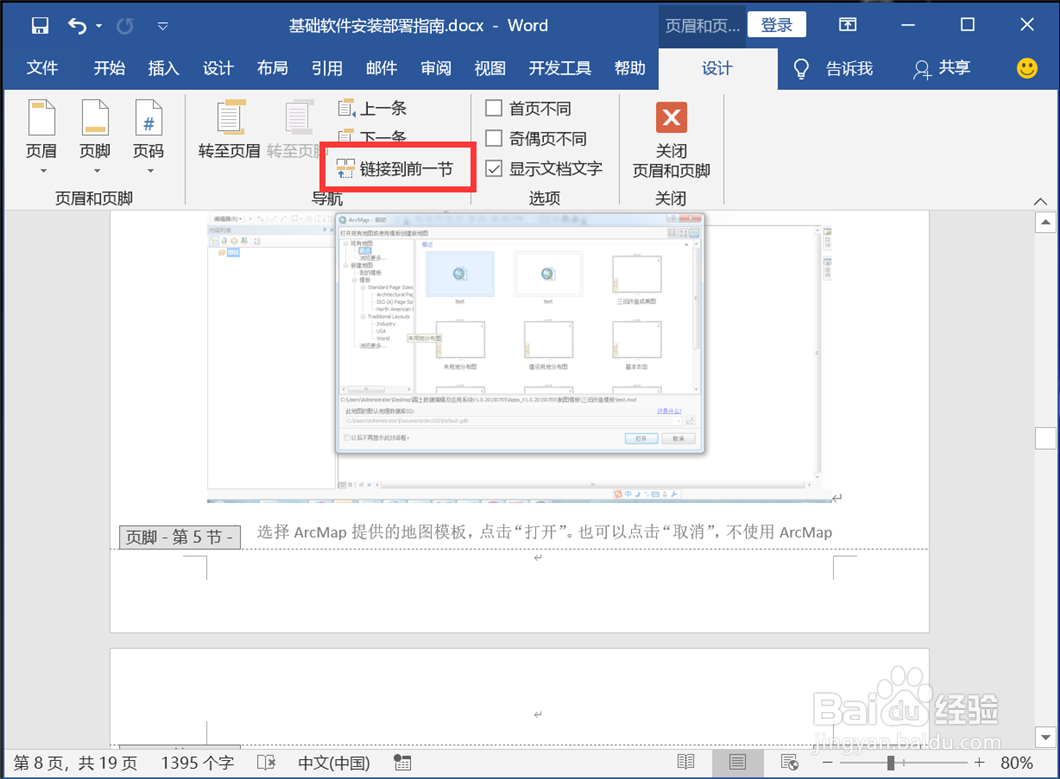This screenshot has width=1060, height=779.
Task: Open the Undo history dropdown arrow
Action: (99, 26)
